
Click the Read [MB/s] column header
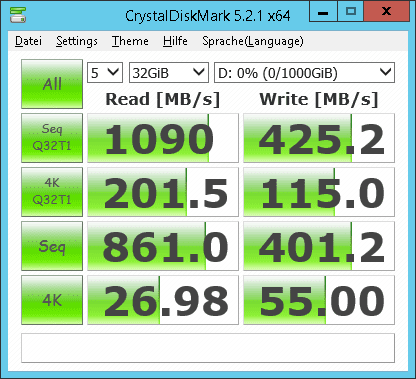click(163, 99)
